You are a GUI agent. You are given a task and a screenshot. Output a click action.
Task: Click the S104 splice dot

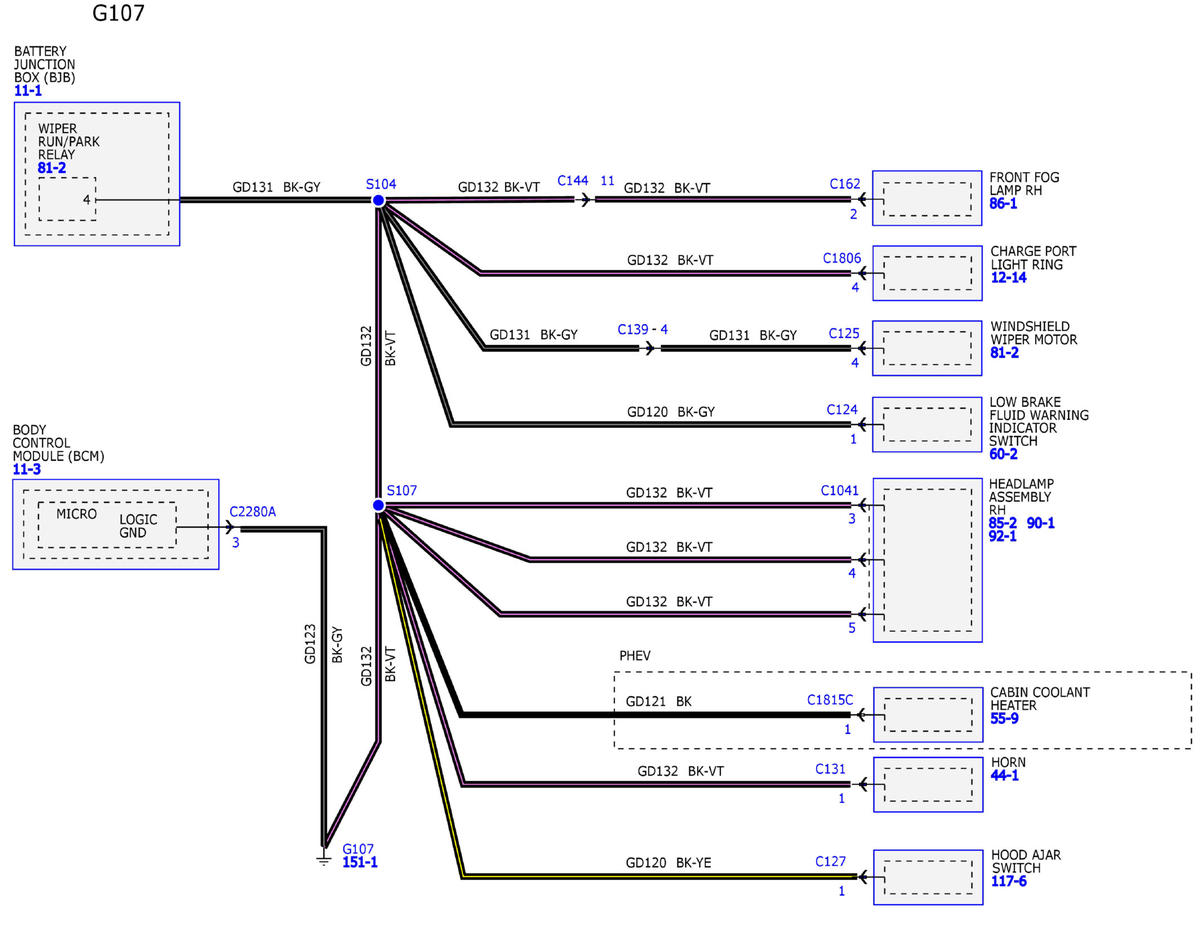(378, 201)
